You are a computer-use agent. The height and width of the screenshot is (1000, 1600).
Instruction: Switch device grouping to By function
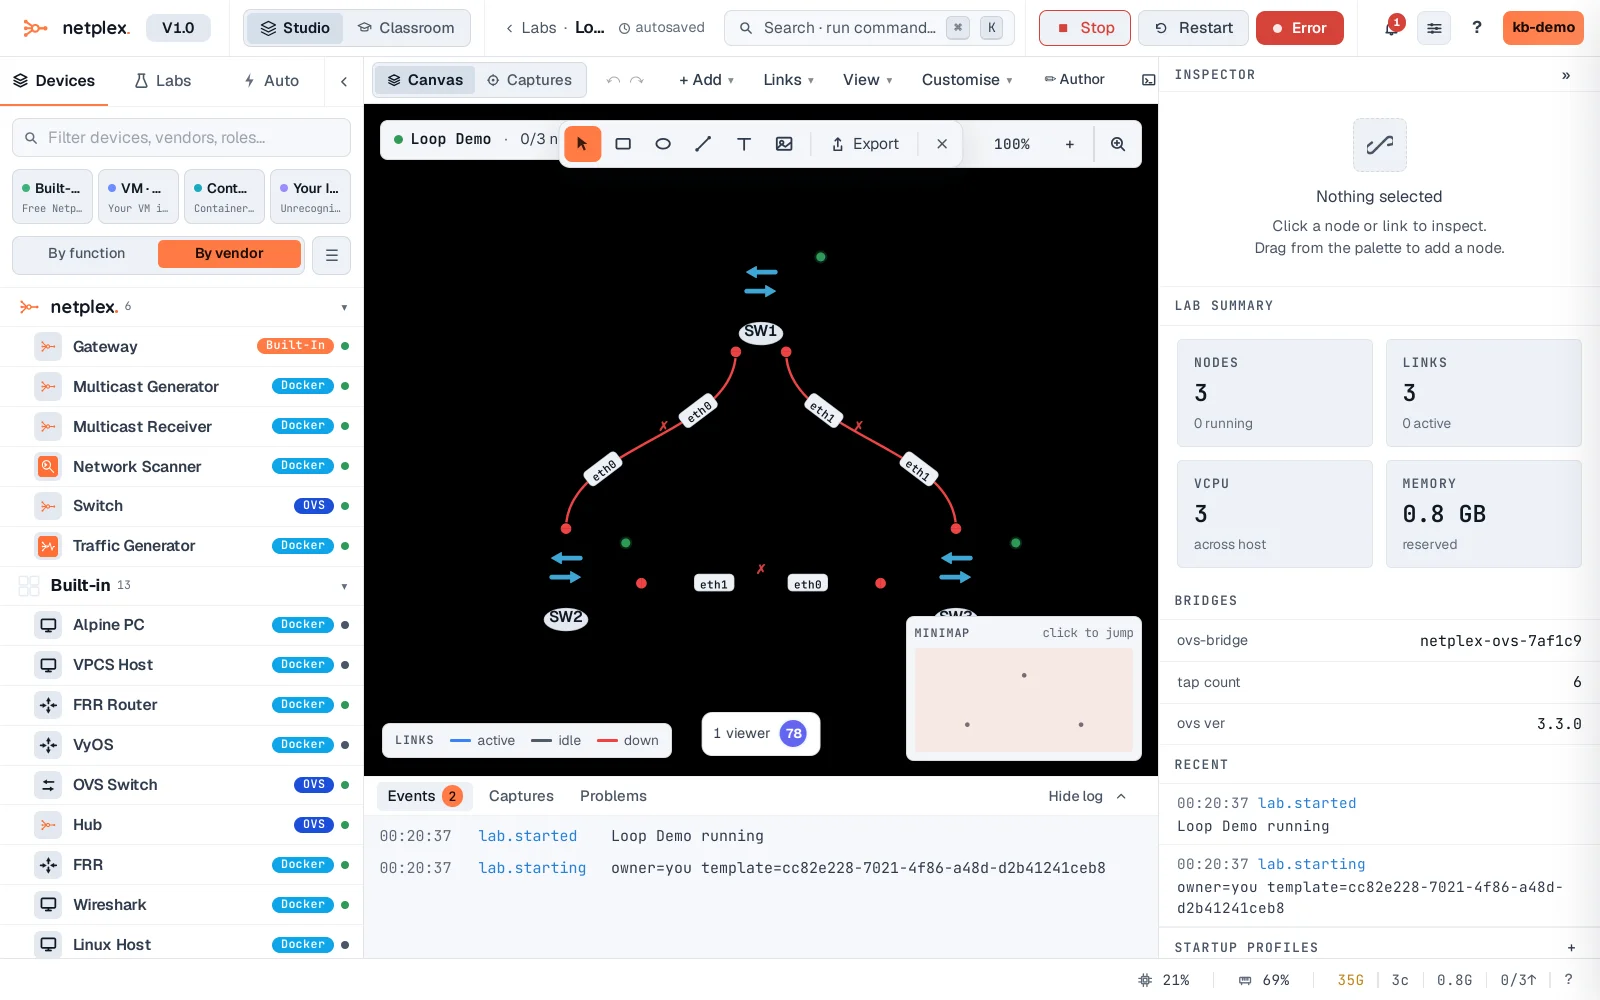click(x=87, y=254)
